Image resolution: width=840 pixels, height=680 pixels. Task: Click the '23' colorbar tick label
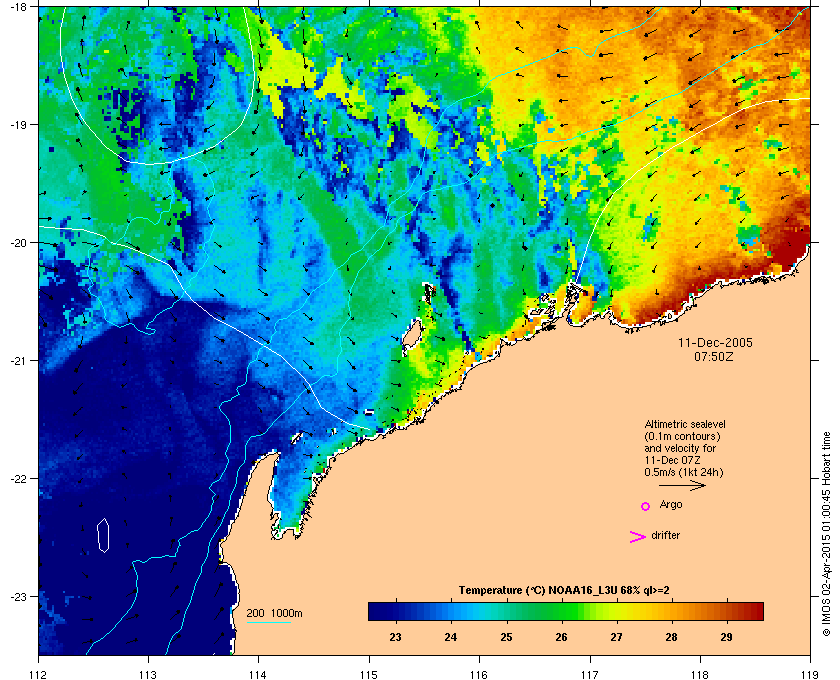click(x=395, y=637)
